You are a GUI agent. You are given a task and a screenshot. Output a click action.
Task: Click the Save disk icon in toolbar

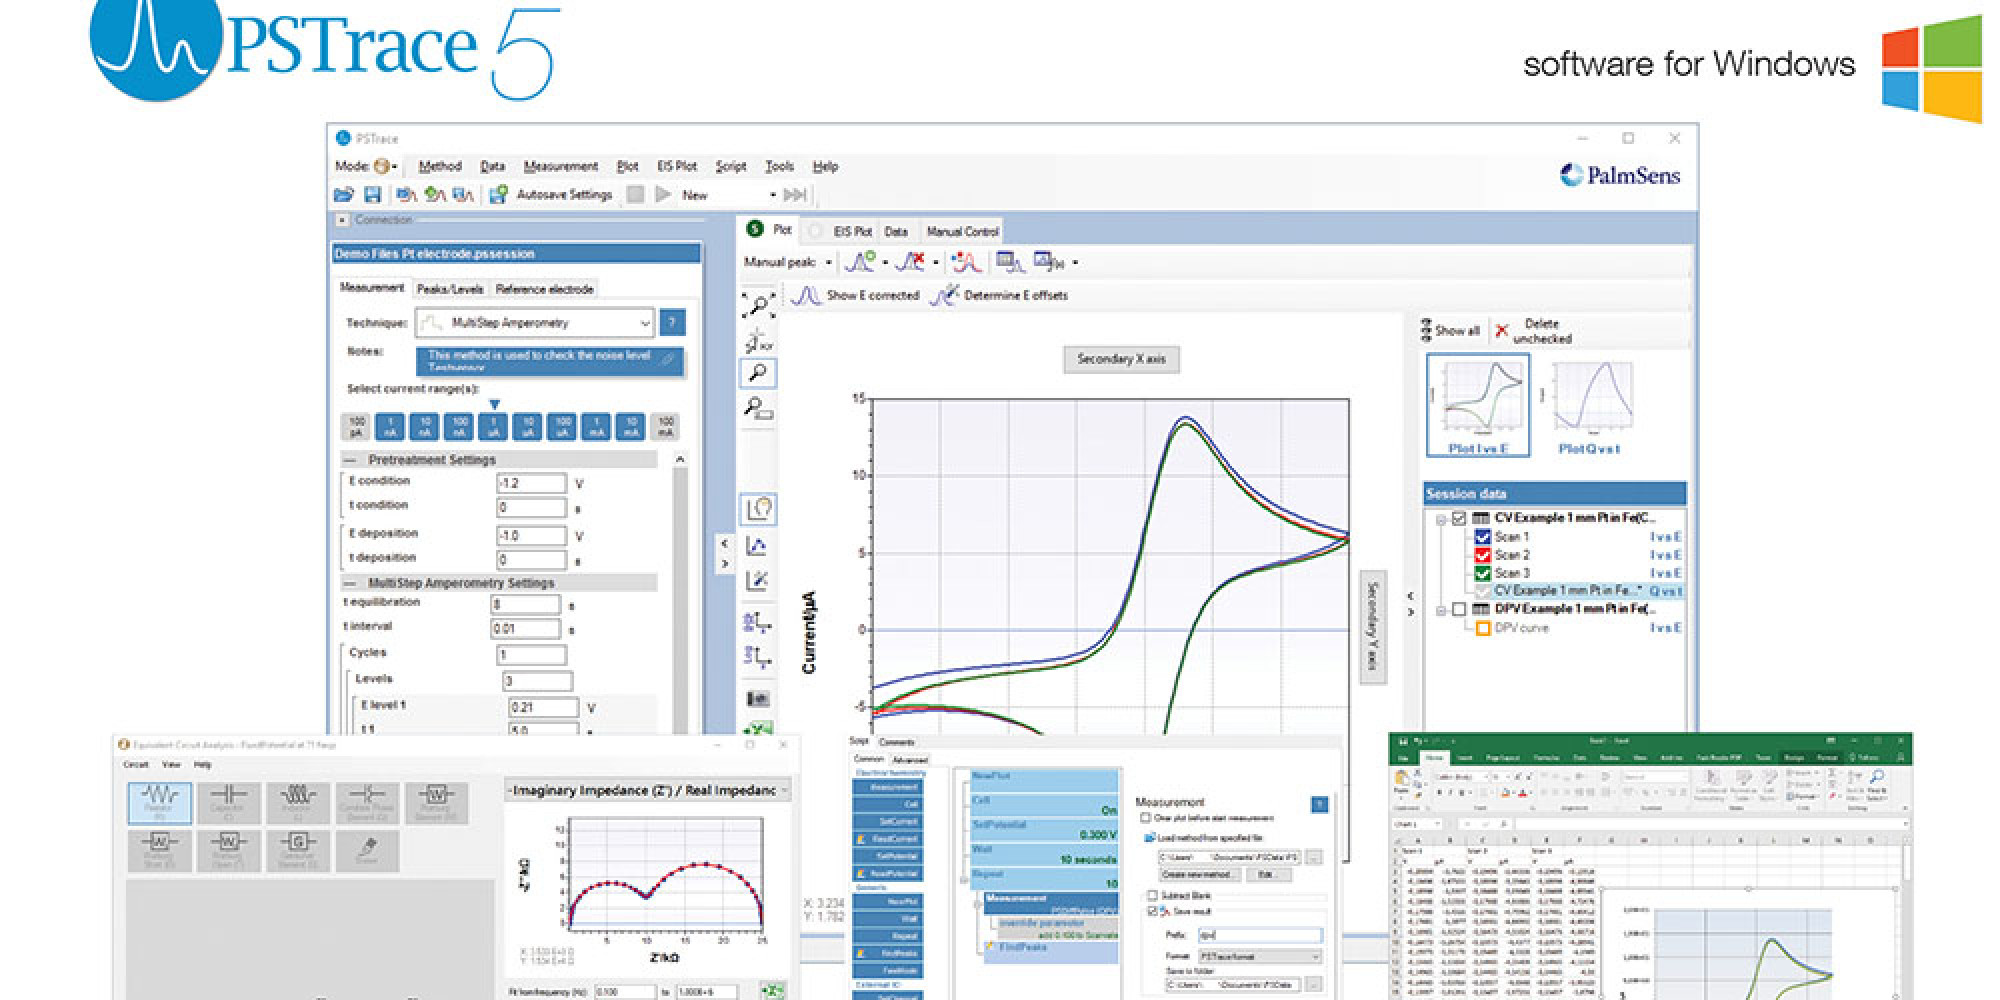[372, 195]
